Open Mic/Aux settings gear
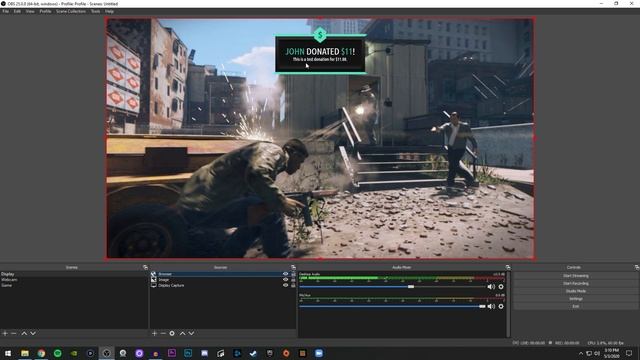 tap(501, 306)
